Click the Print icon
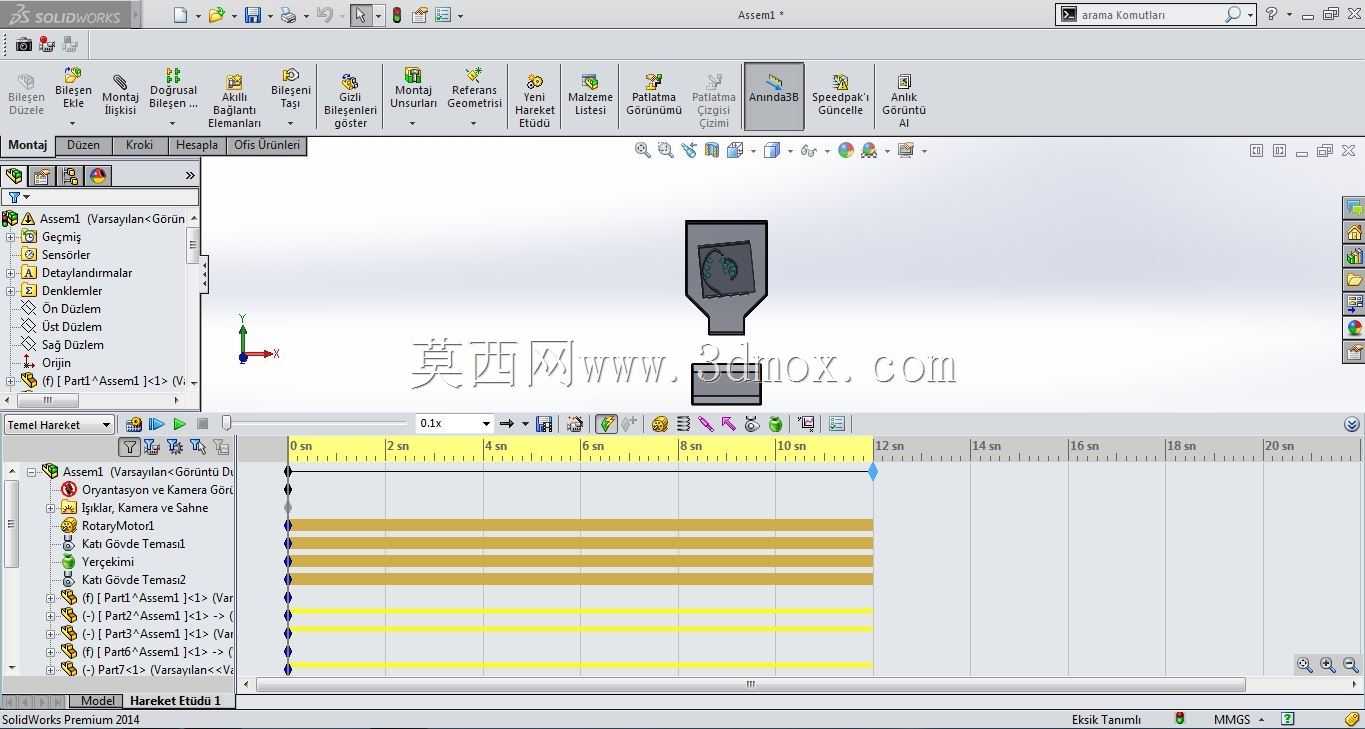Viewport: 1365px width, 729px height. (x=288, y=15)
